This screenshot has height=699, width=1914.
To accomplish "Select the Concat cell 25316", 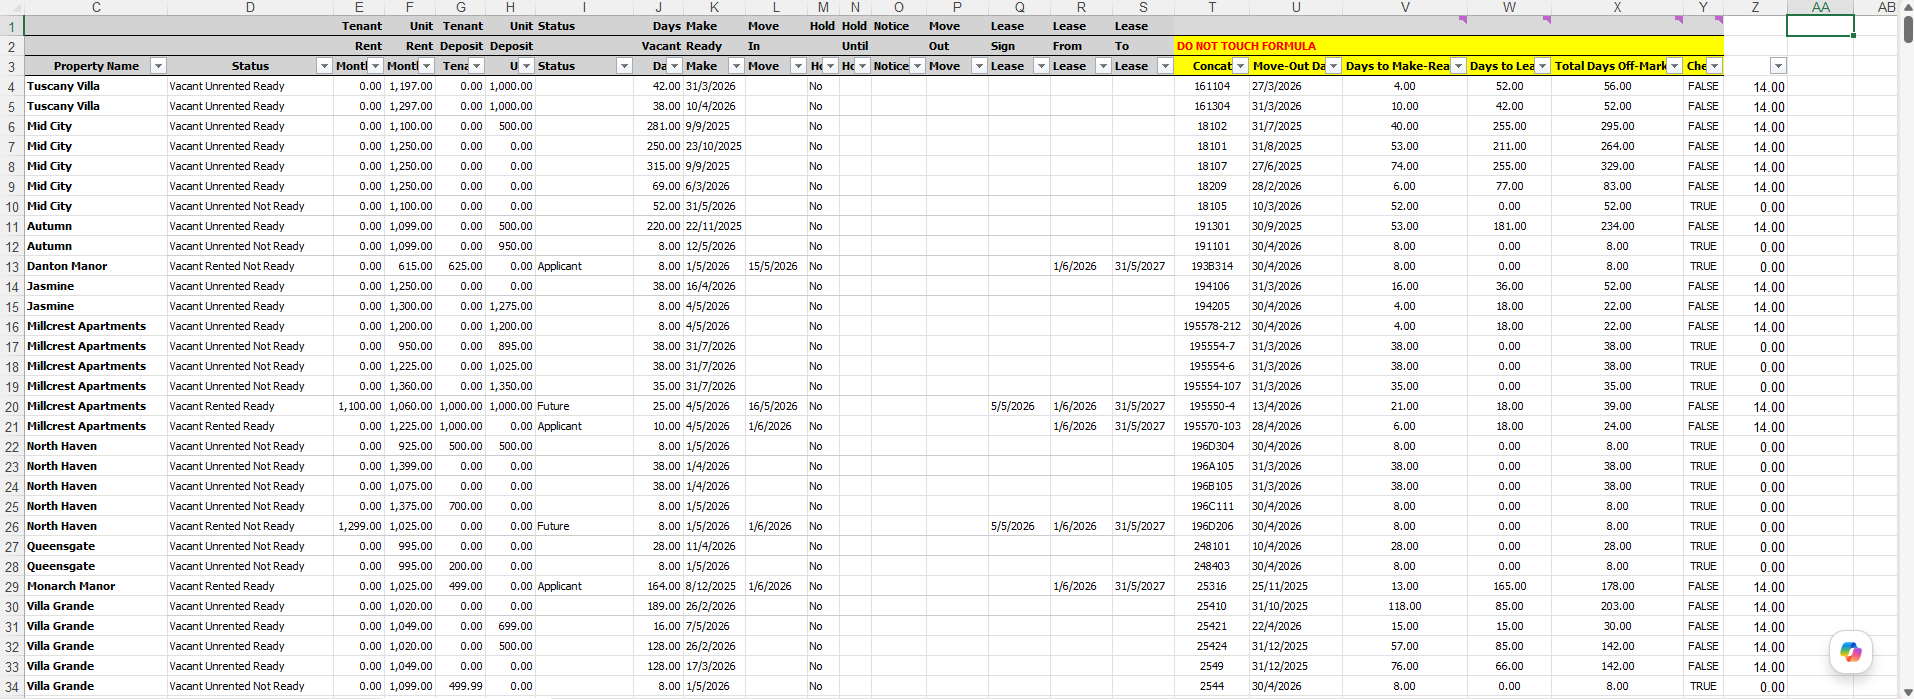I will (1212, 586).
